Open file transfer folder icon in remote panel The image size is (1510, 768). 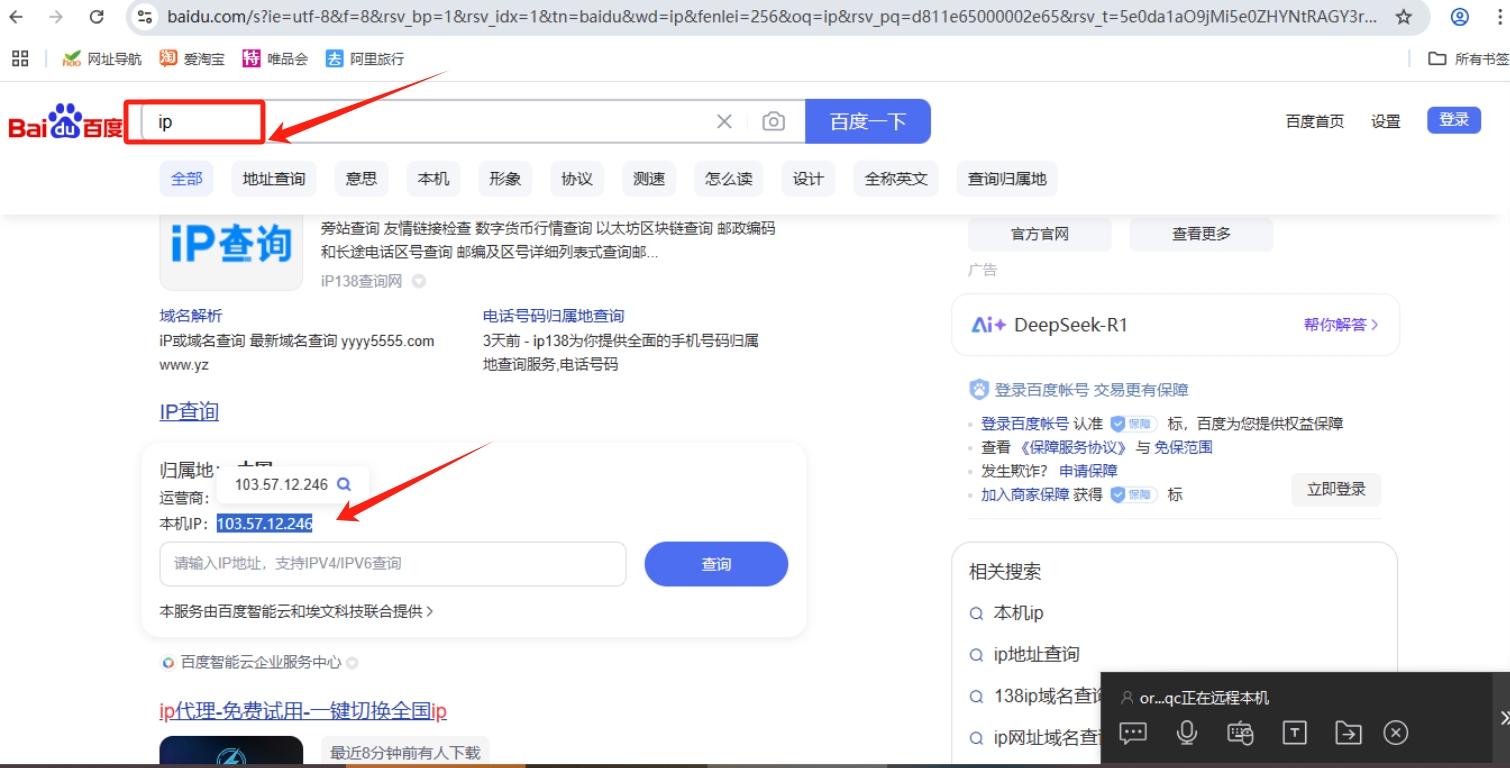coord(1348,733)
